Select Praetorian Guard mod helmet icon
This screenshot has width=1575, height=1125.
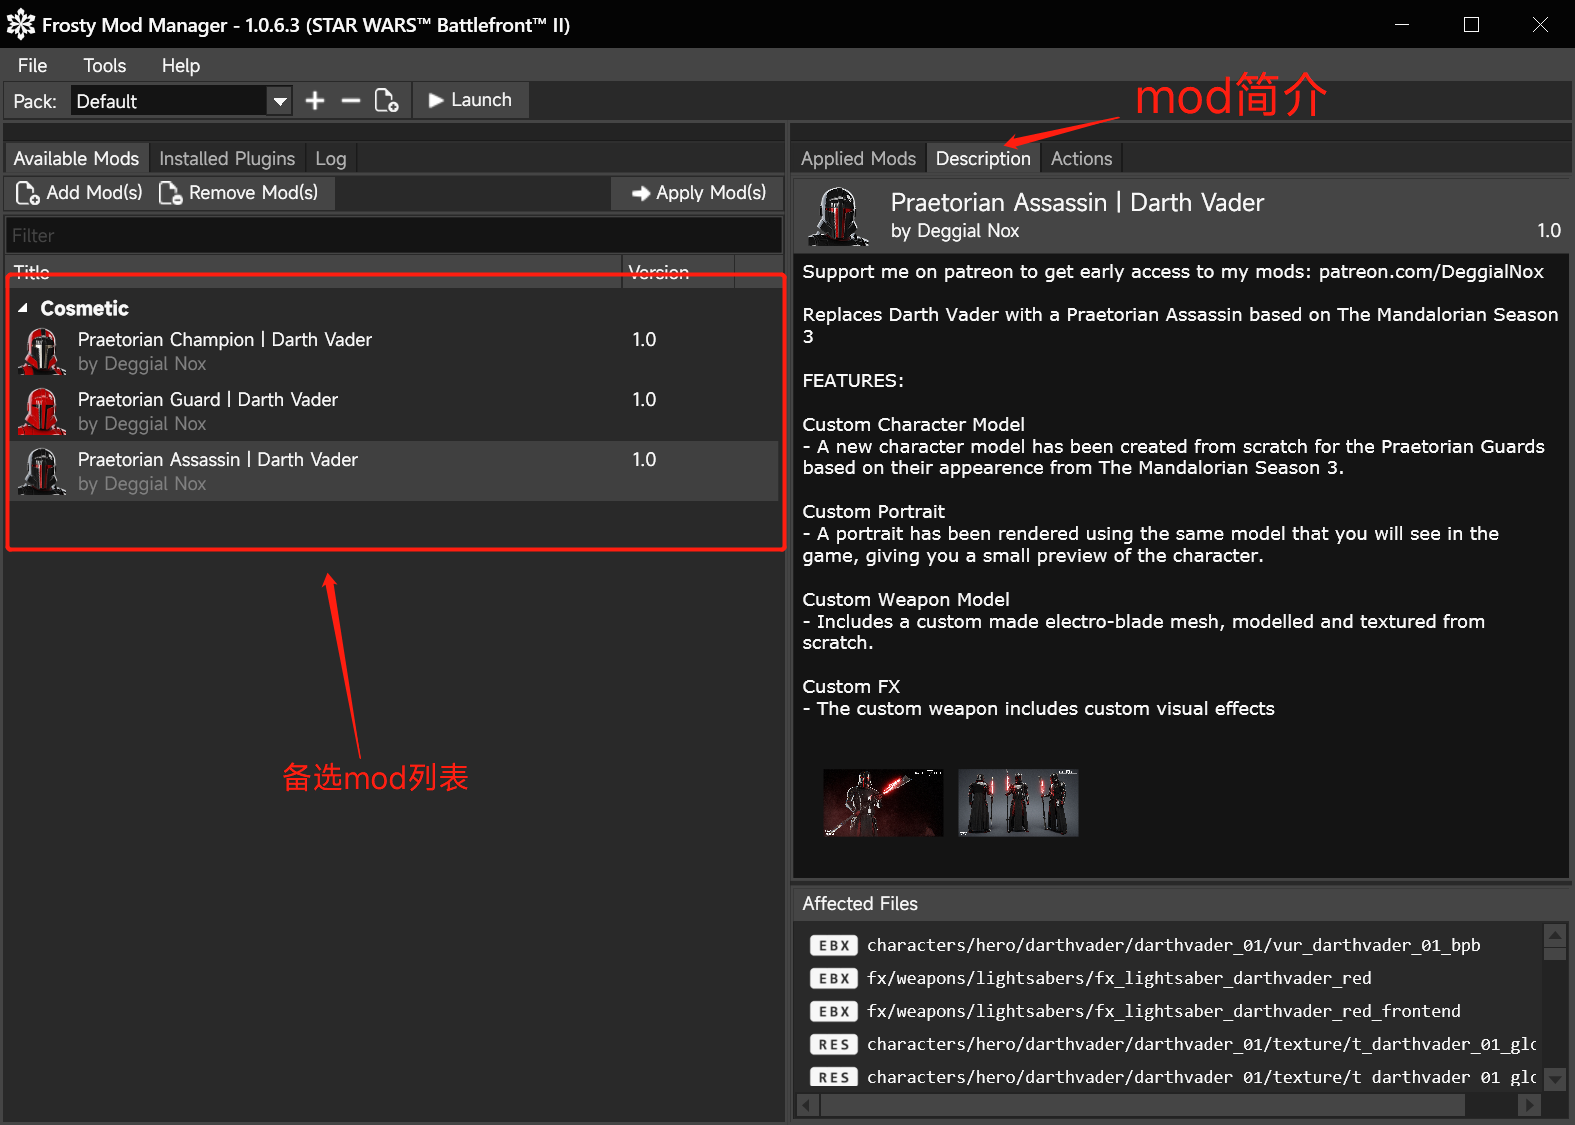[x=42, y=412]
